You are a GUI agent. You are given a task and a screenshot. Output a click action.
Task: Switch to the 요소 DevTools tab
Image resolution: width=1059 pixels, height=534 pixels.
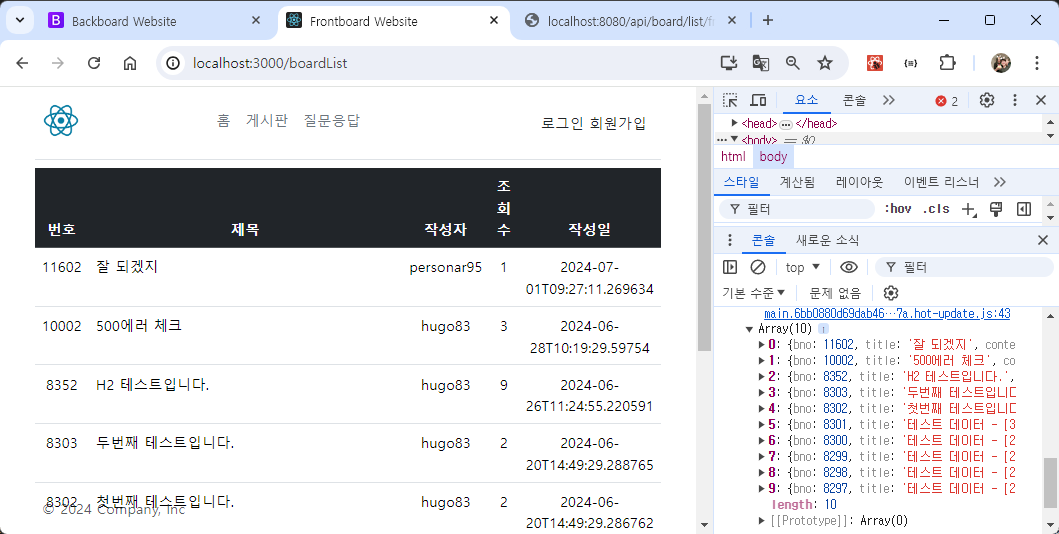tap(806, 100)
